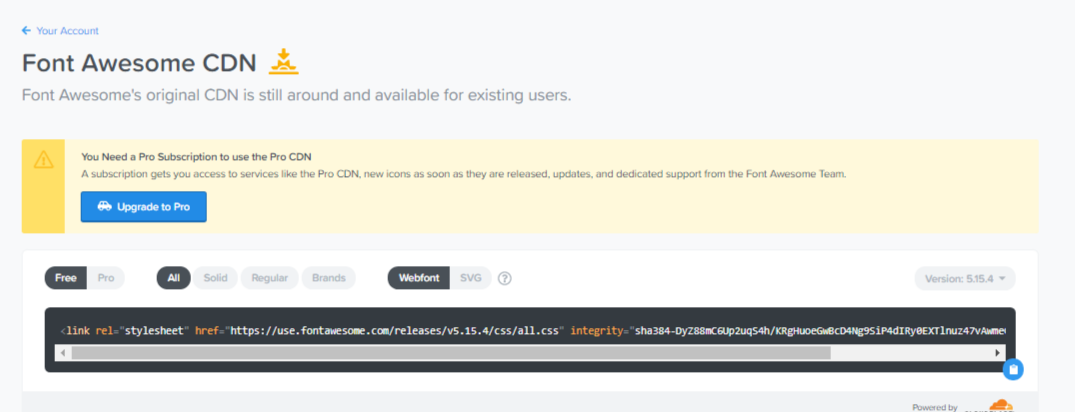Click the scrollbar right arrow in code box
Viewport: 1075px width, 412px height.
998,352
